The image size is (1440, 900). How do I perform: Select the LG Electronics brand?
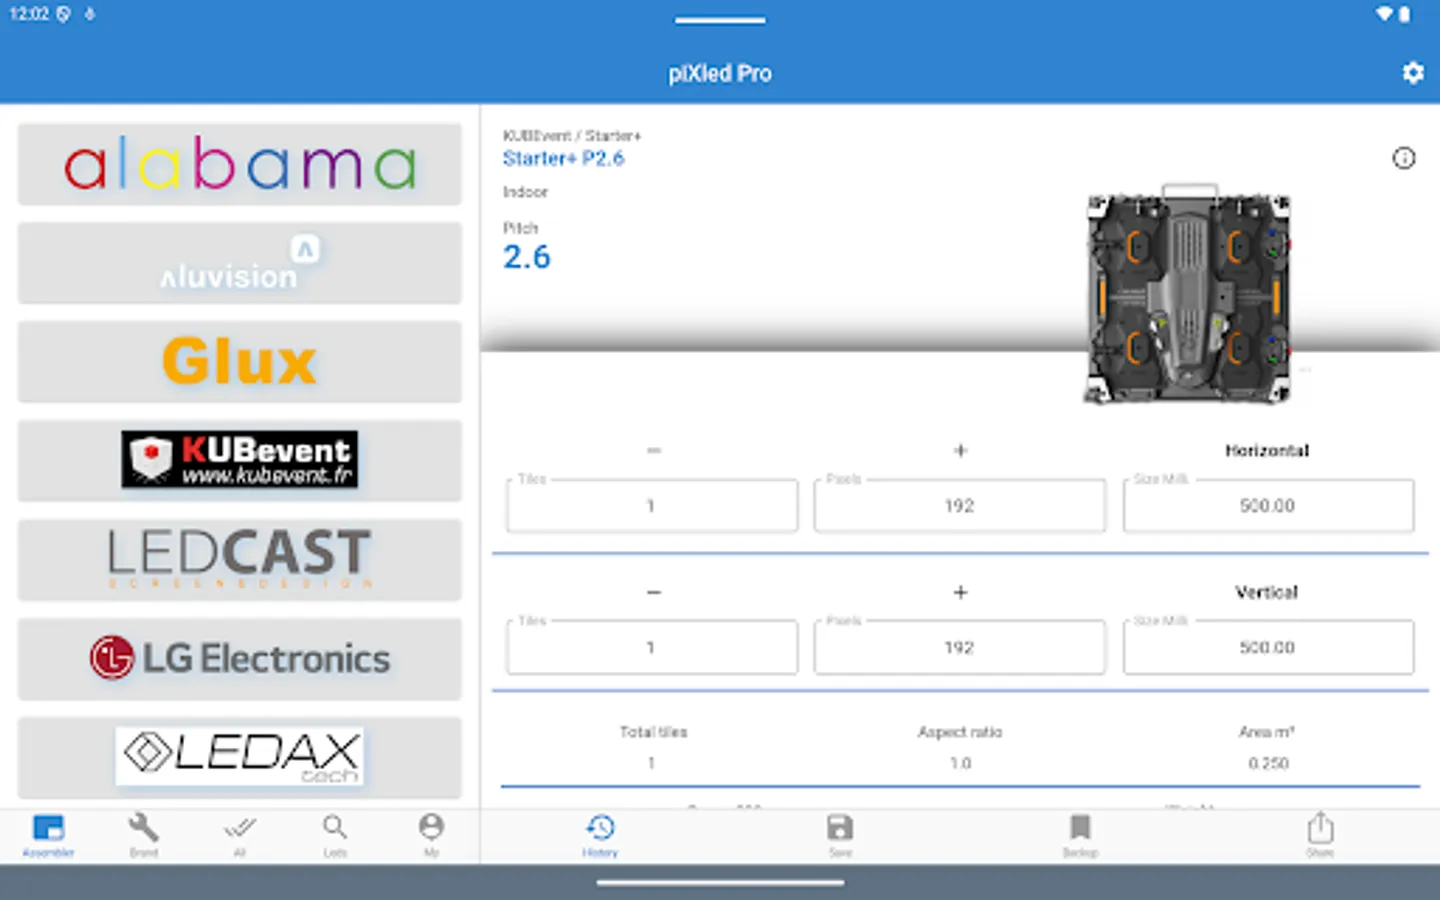239,659
